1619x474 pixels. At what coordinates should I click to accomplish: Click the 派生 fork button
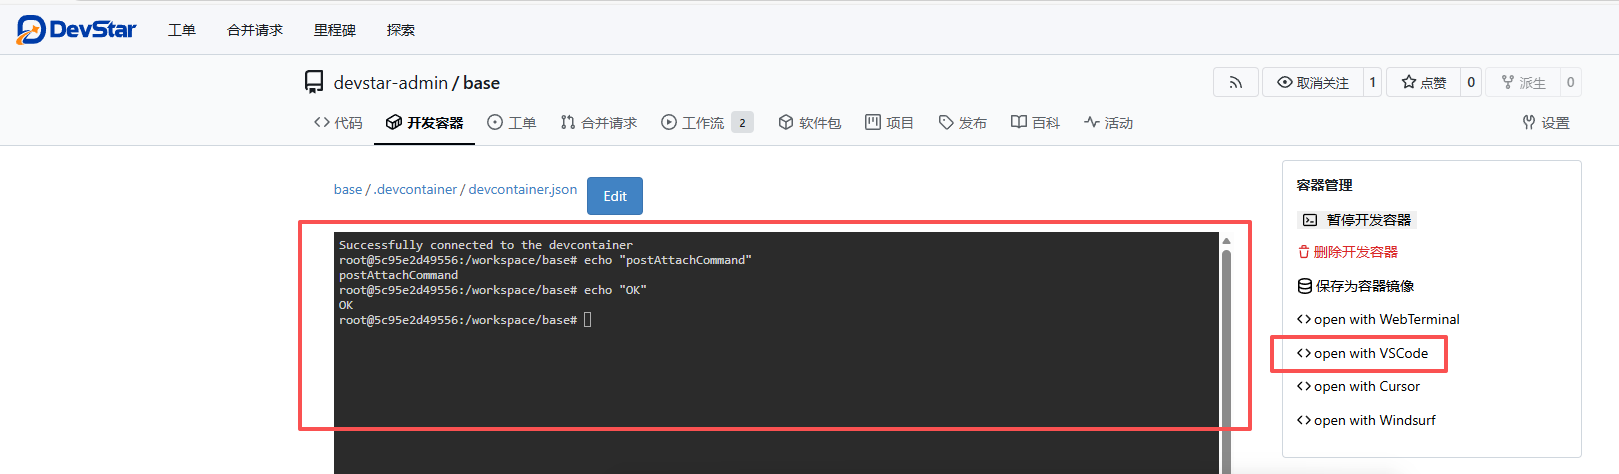pos(1523,82)
